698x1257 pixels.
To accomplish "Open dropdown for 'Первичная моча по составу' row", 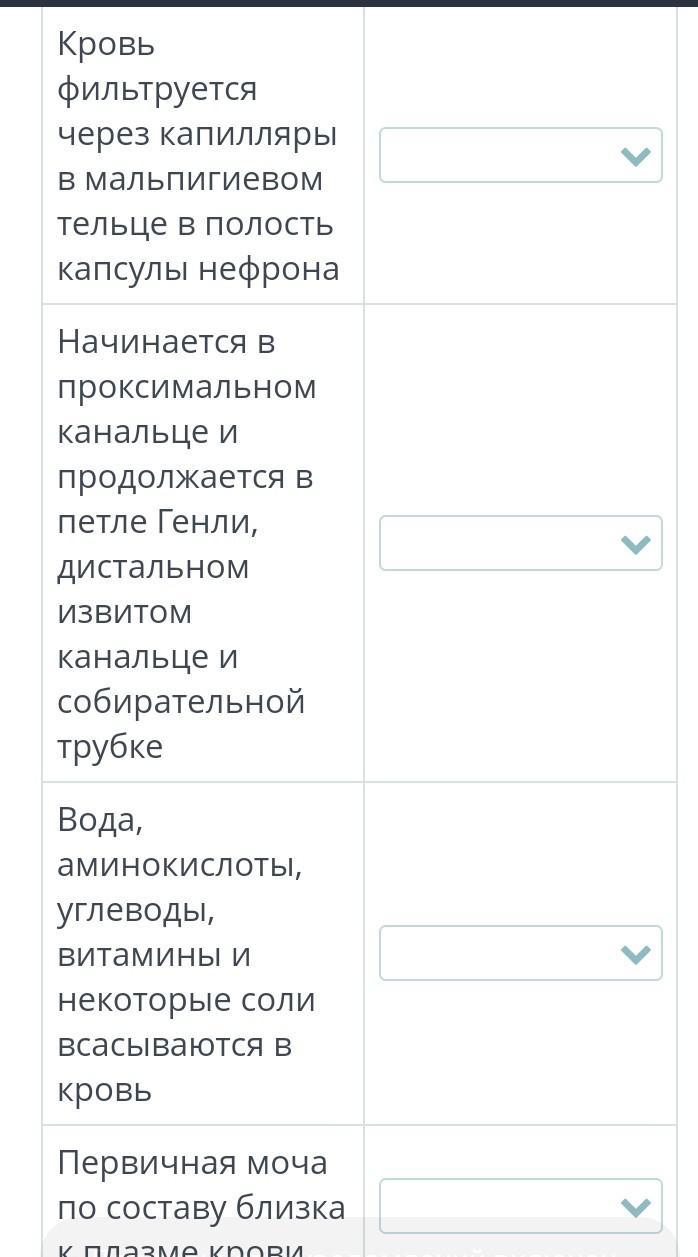I will tap(521, 1206).
